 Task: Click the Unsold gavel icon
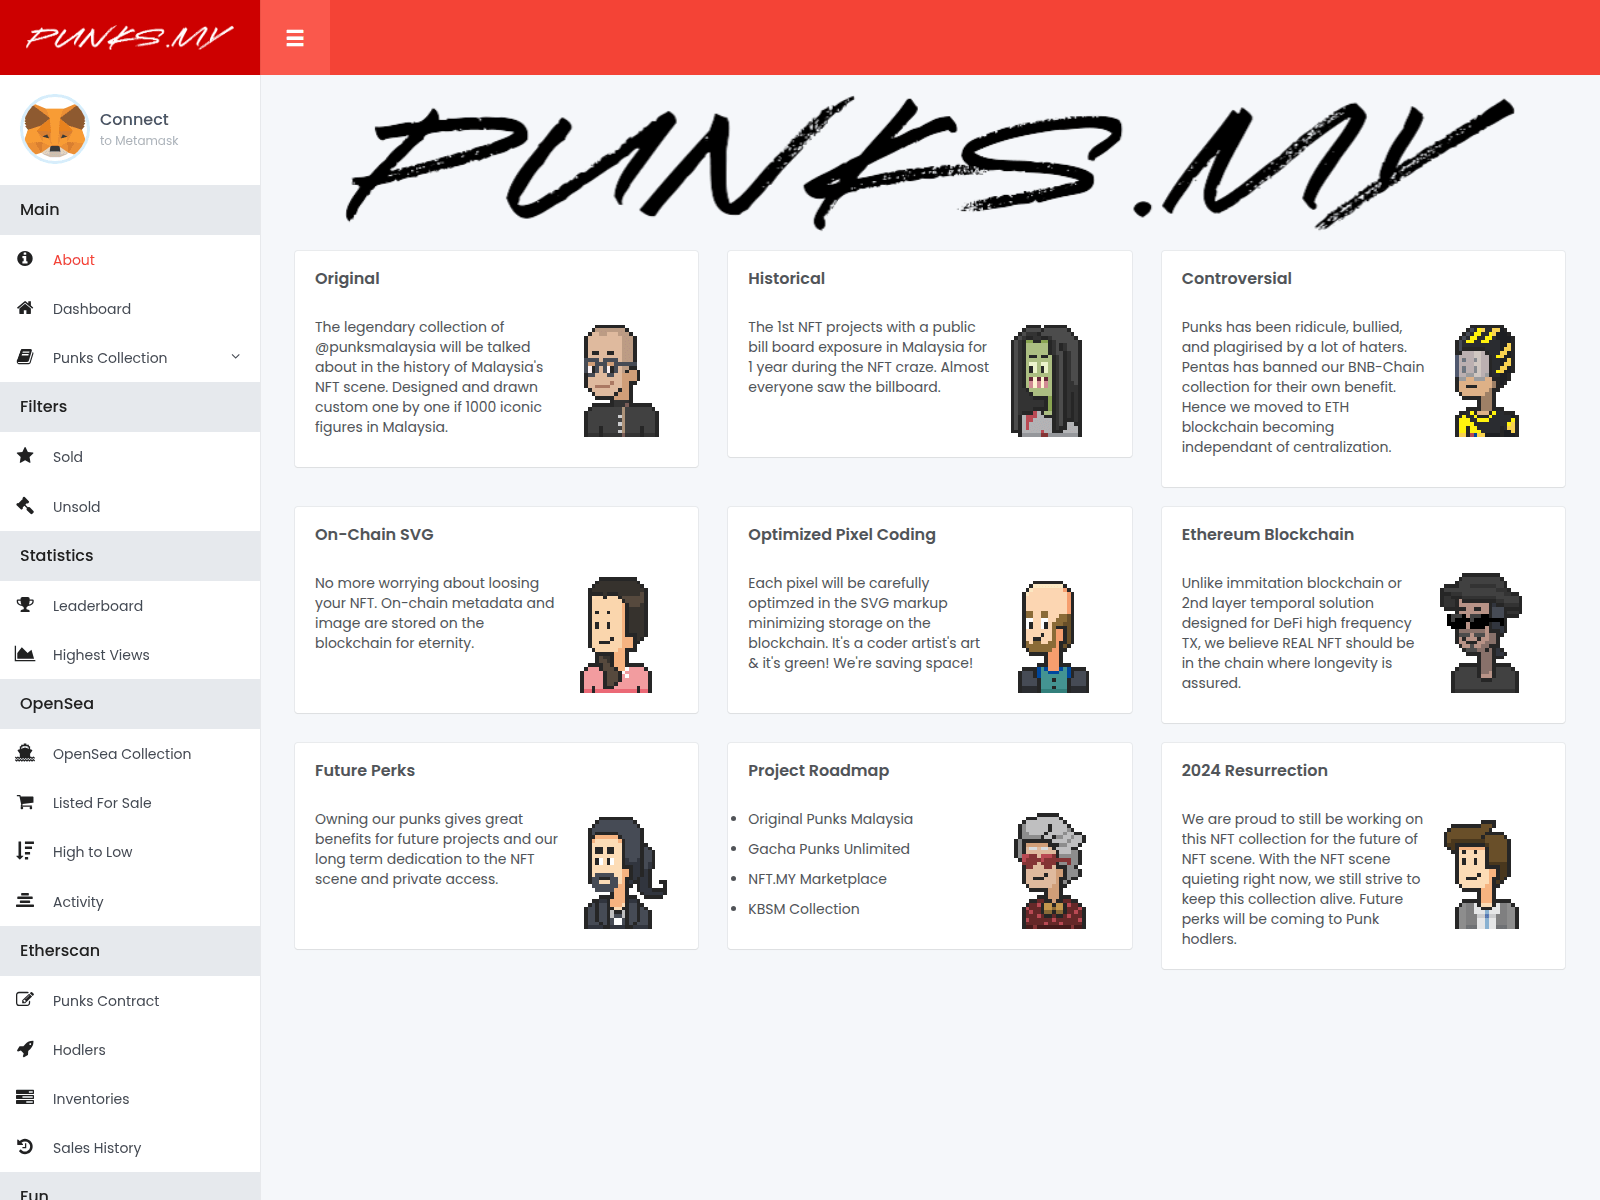pyautogui.click(x=25, y=506)
